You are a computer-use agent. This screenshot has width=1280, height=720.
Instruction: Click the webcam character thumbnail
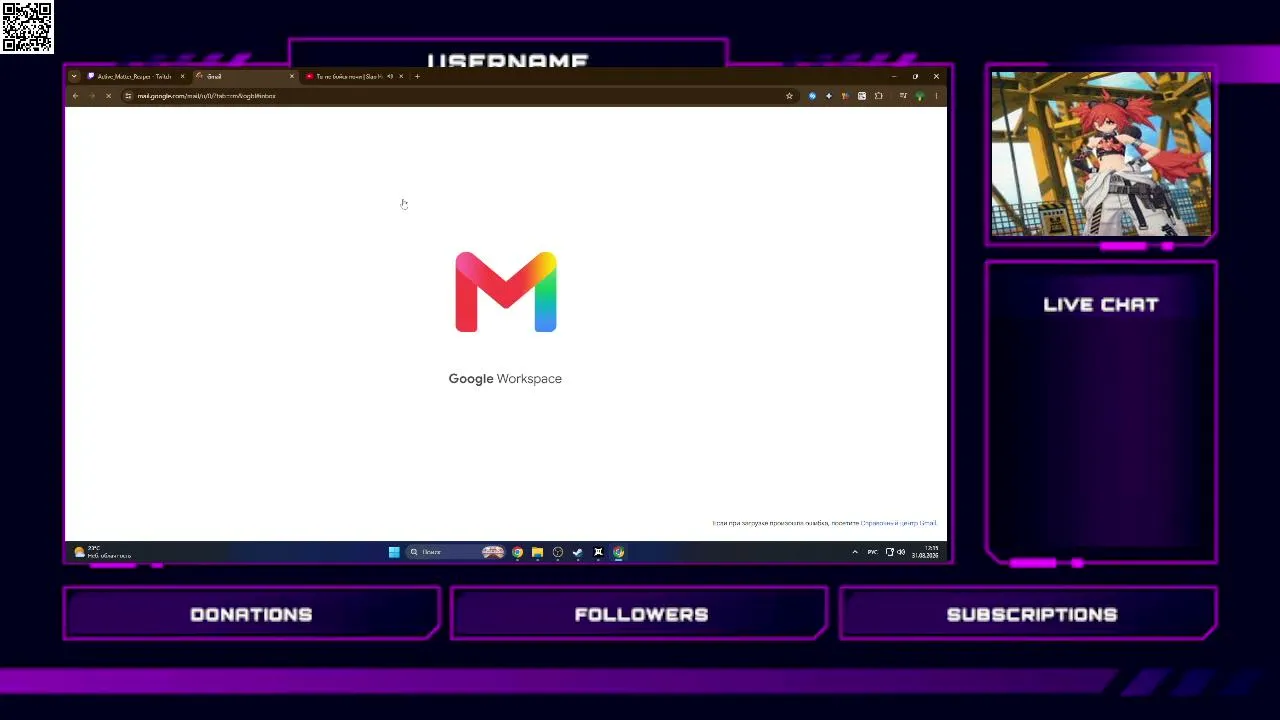point(1101,154)
